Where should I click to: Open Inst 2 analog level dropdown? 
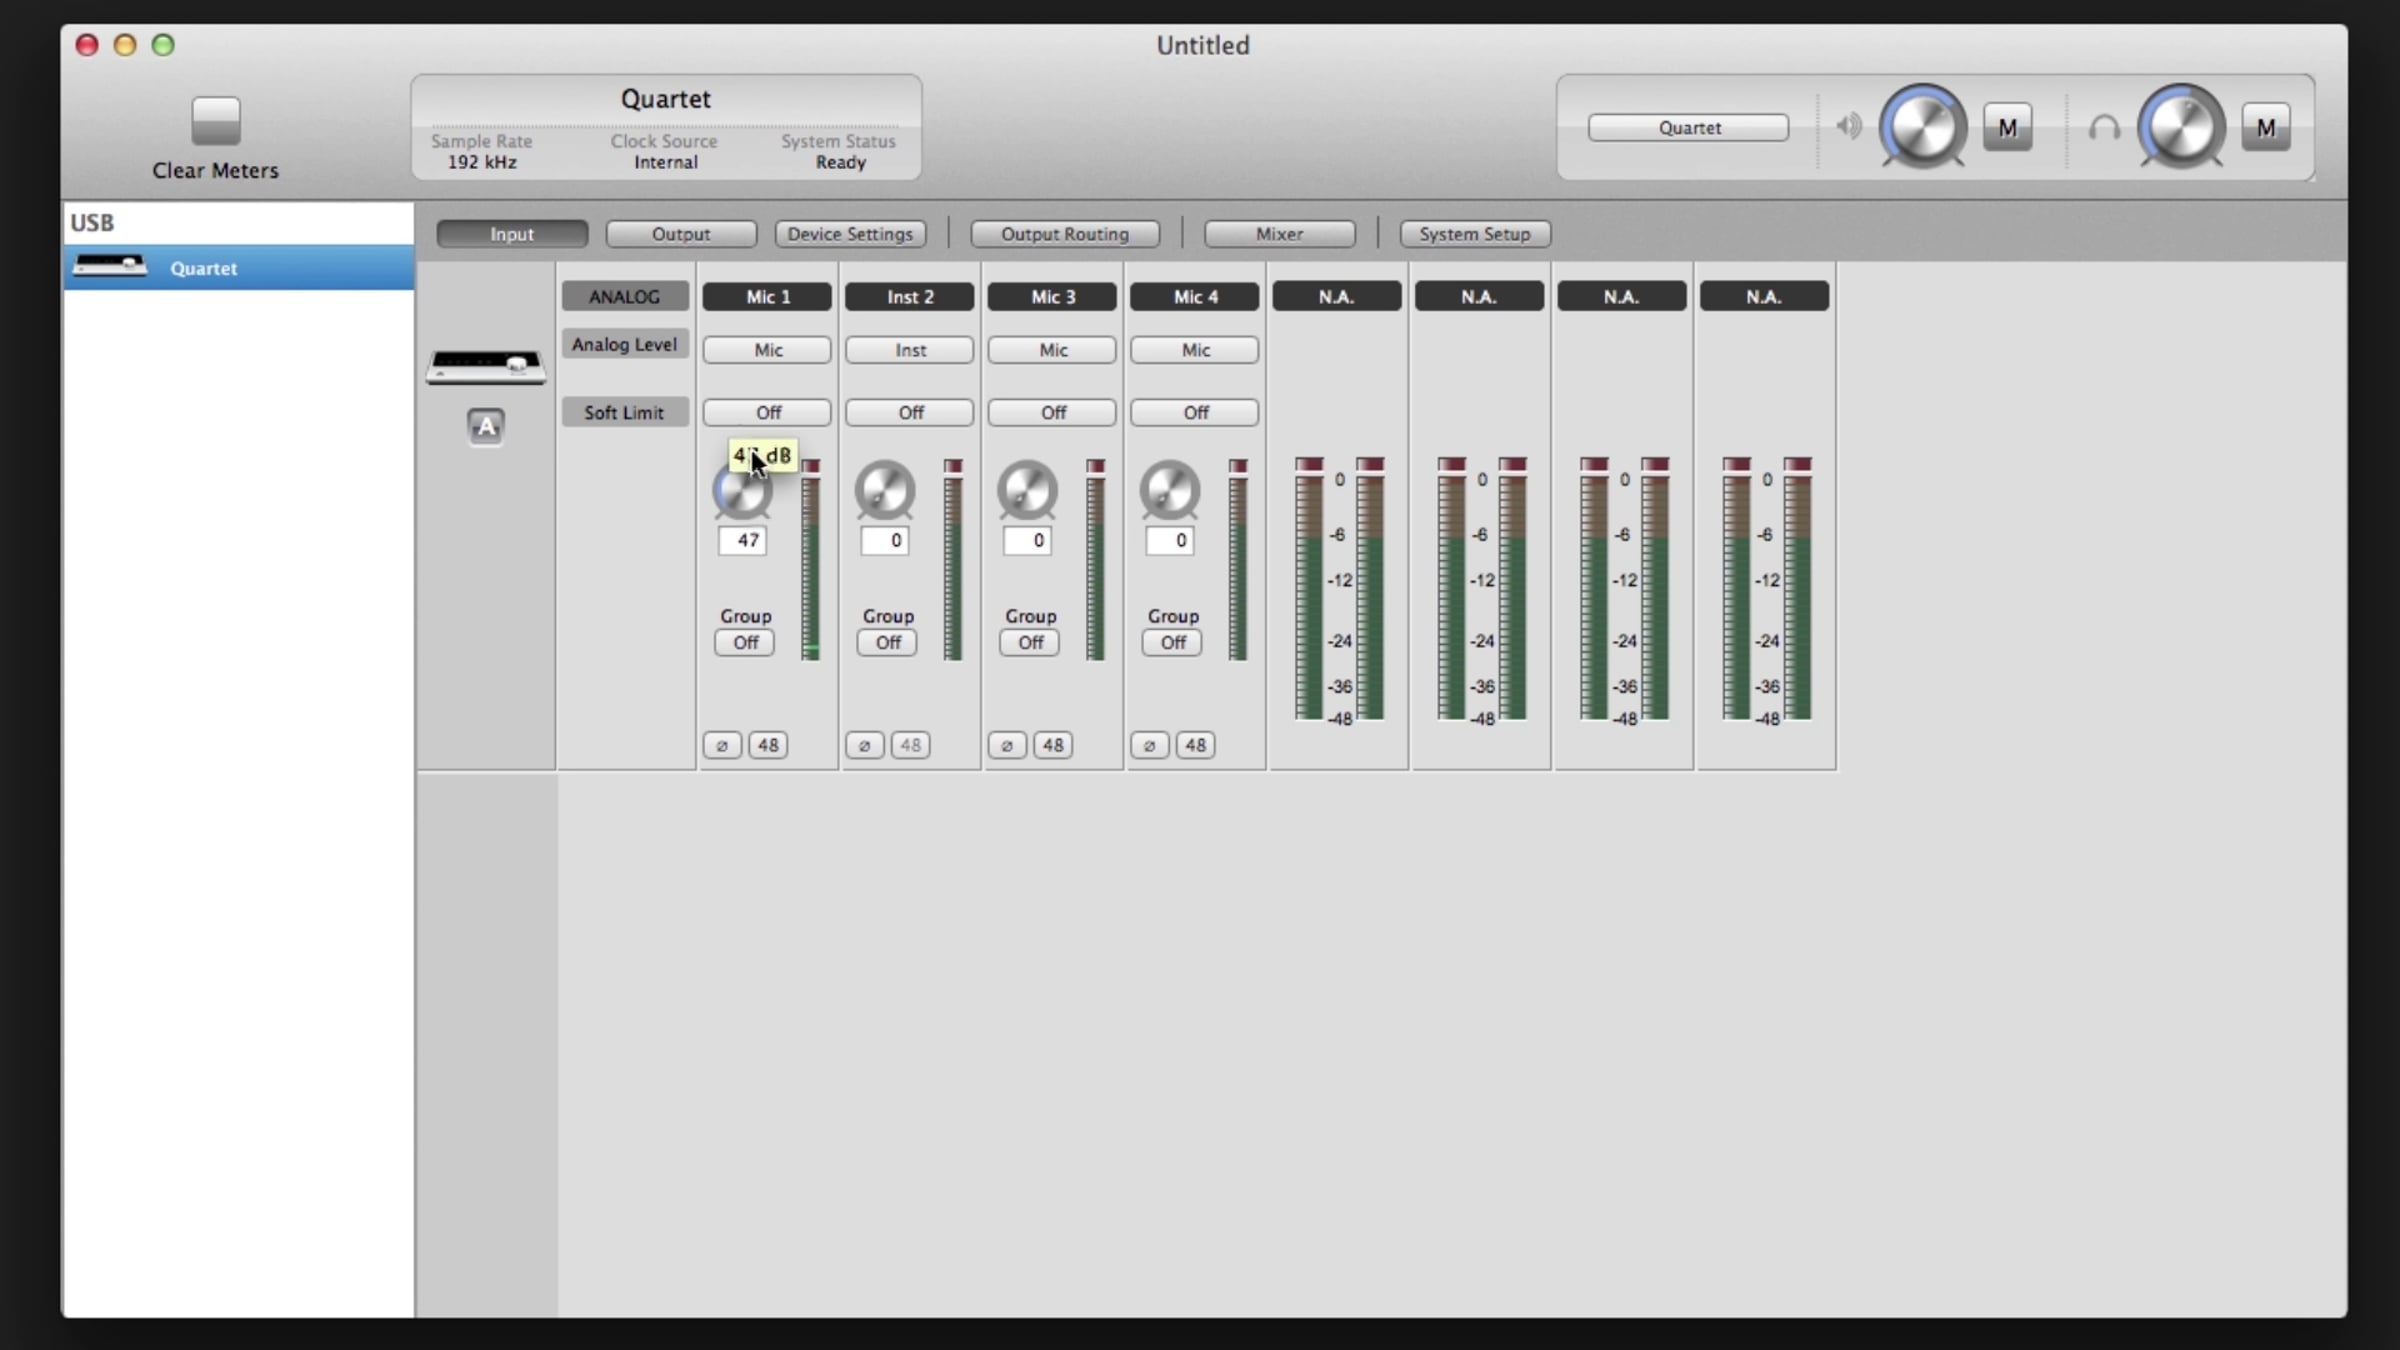(910, 350)
